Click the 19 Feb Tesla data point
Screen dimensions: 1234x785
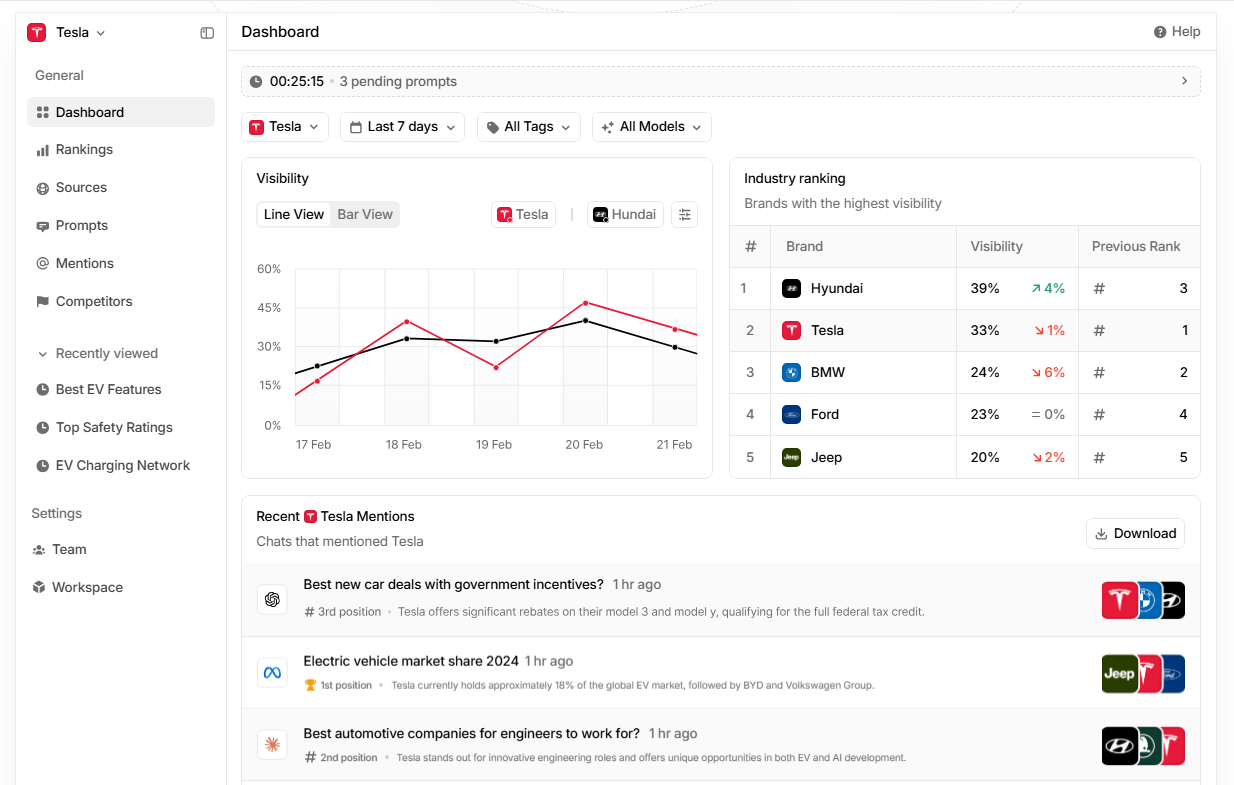(496, 368)
